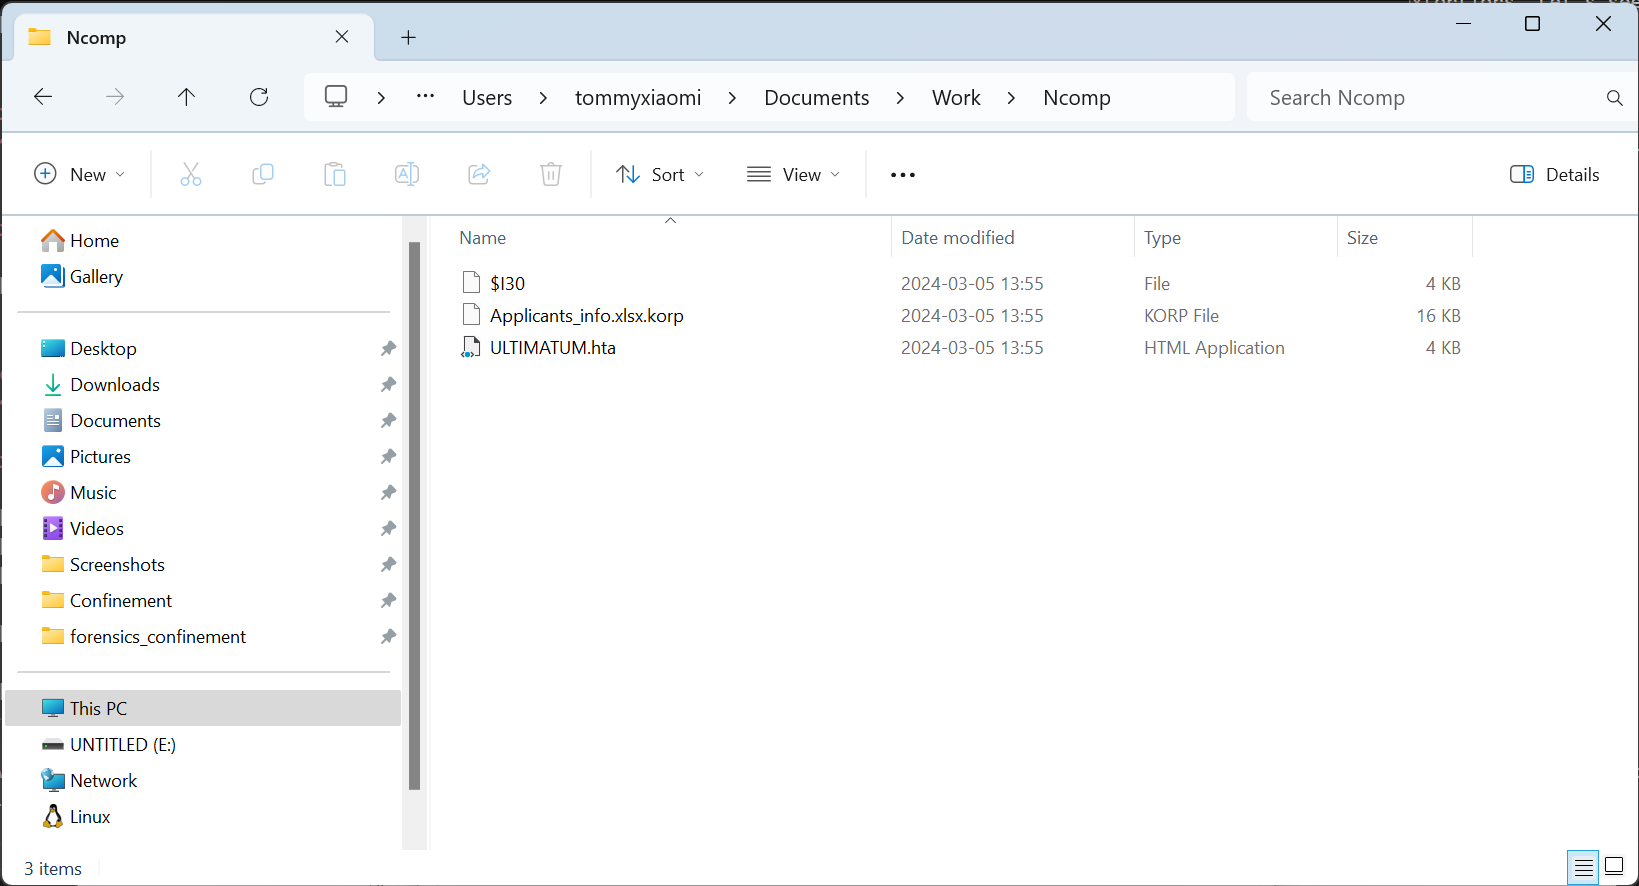Screen dimensions: 1639x886
Task: Click the Cut scissors icon
Action: tap(190, 175)
